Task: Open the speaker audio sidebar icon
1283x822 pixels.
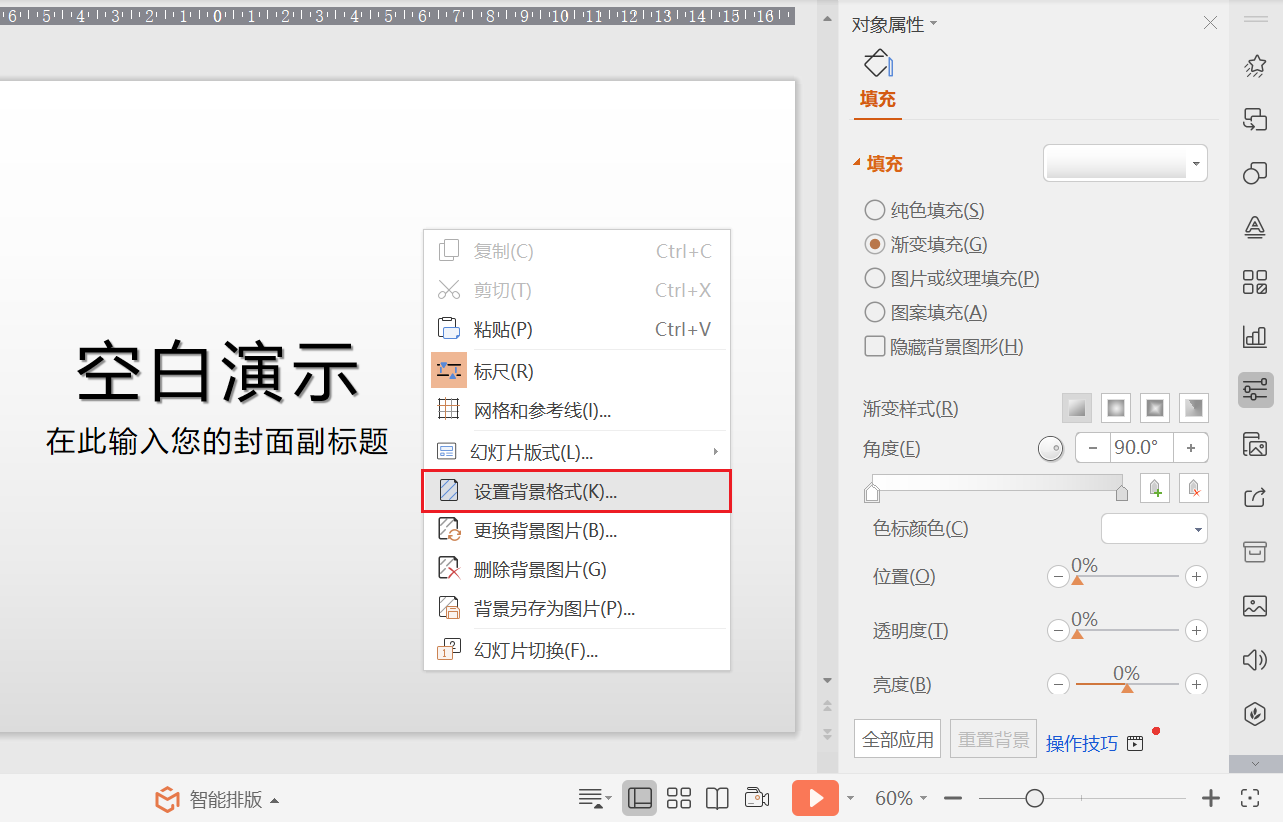Action: [1255, 660]
